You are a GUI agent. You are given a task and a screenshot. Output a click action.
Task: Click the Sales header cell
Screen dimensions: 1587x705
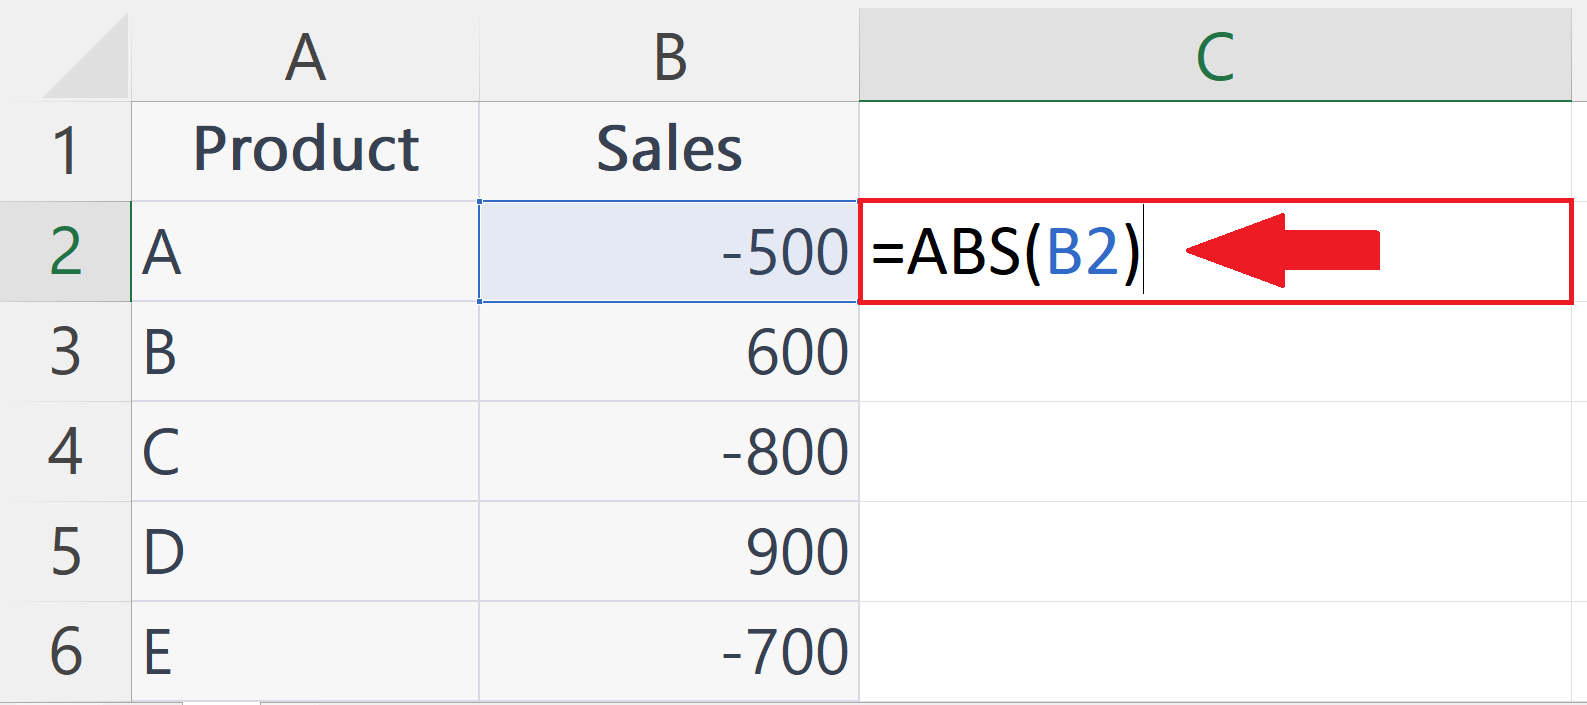coord(669,151)
